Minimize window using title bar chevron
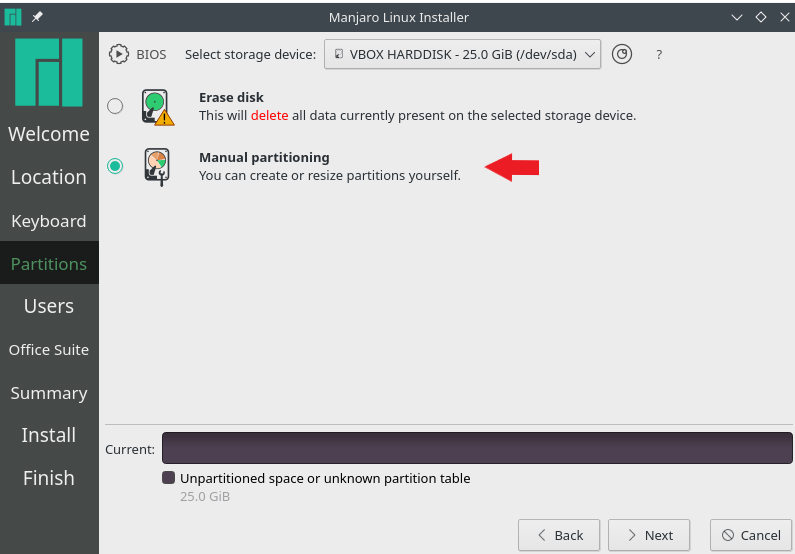Image resolution: width=795 pixels, height=554 pixels. coord(737,17)
